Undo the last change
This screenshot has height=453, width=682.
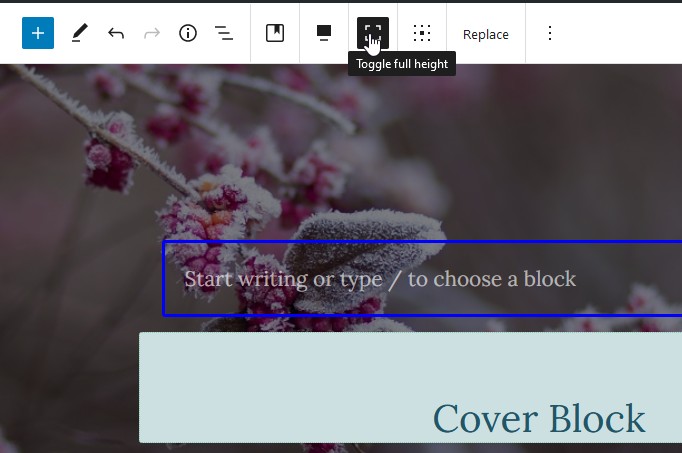[116, 33]
